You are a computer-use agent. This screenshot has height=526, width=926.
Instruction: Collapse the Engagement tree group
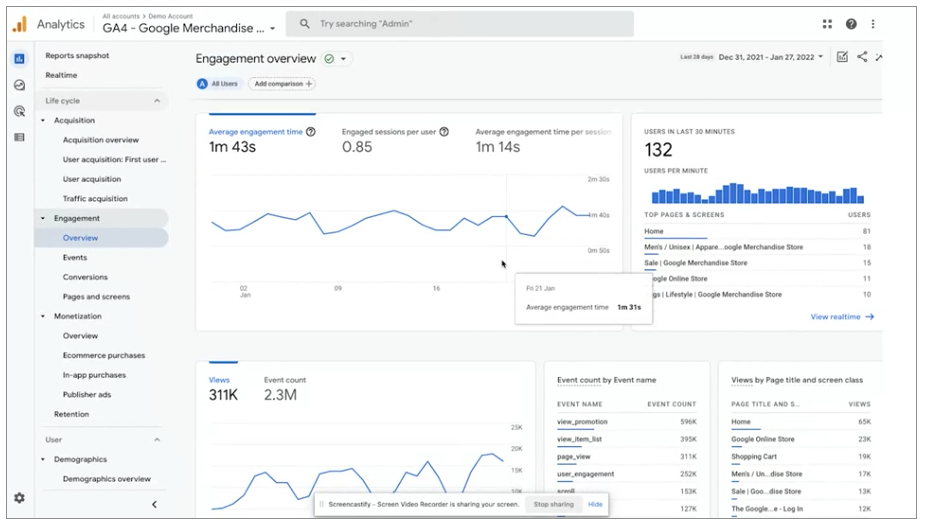pyautogui.click(x=43, y=218)
